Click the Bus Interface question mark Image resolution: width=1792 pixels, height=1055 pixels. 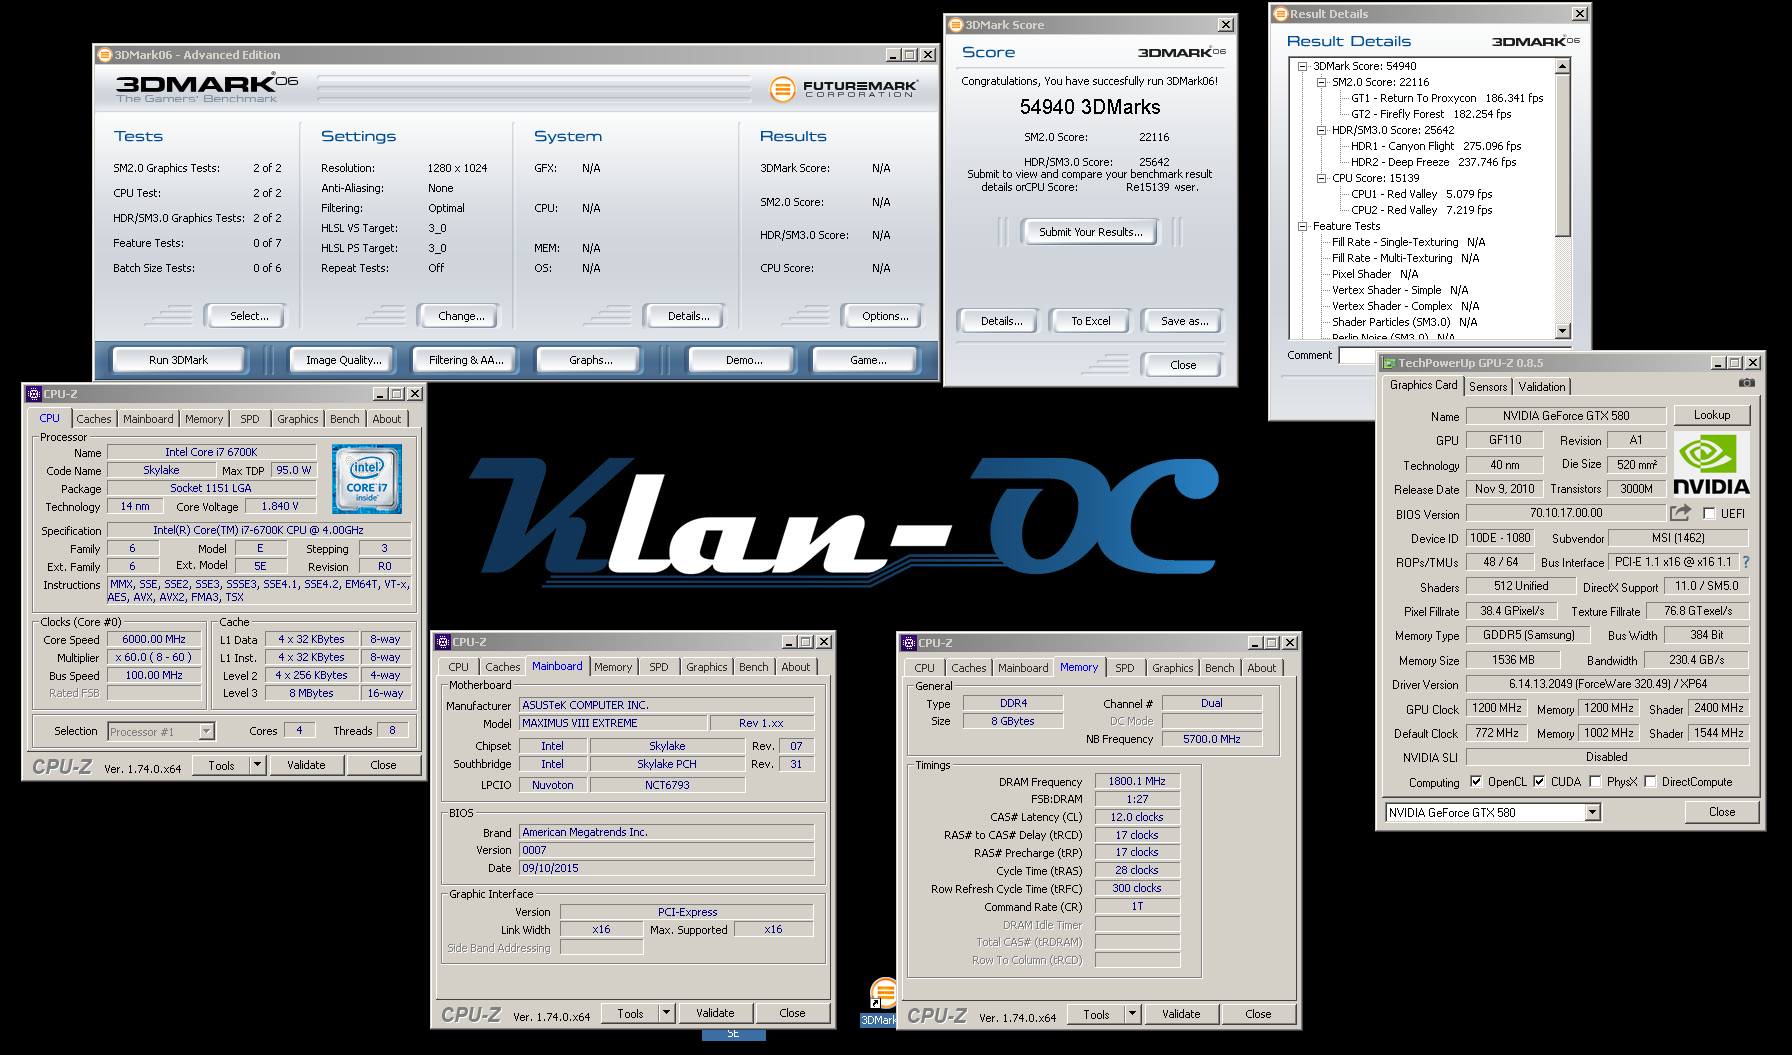(x=1746, y=562)
